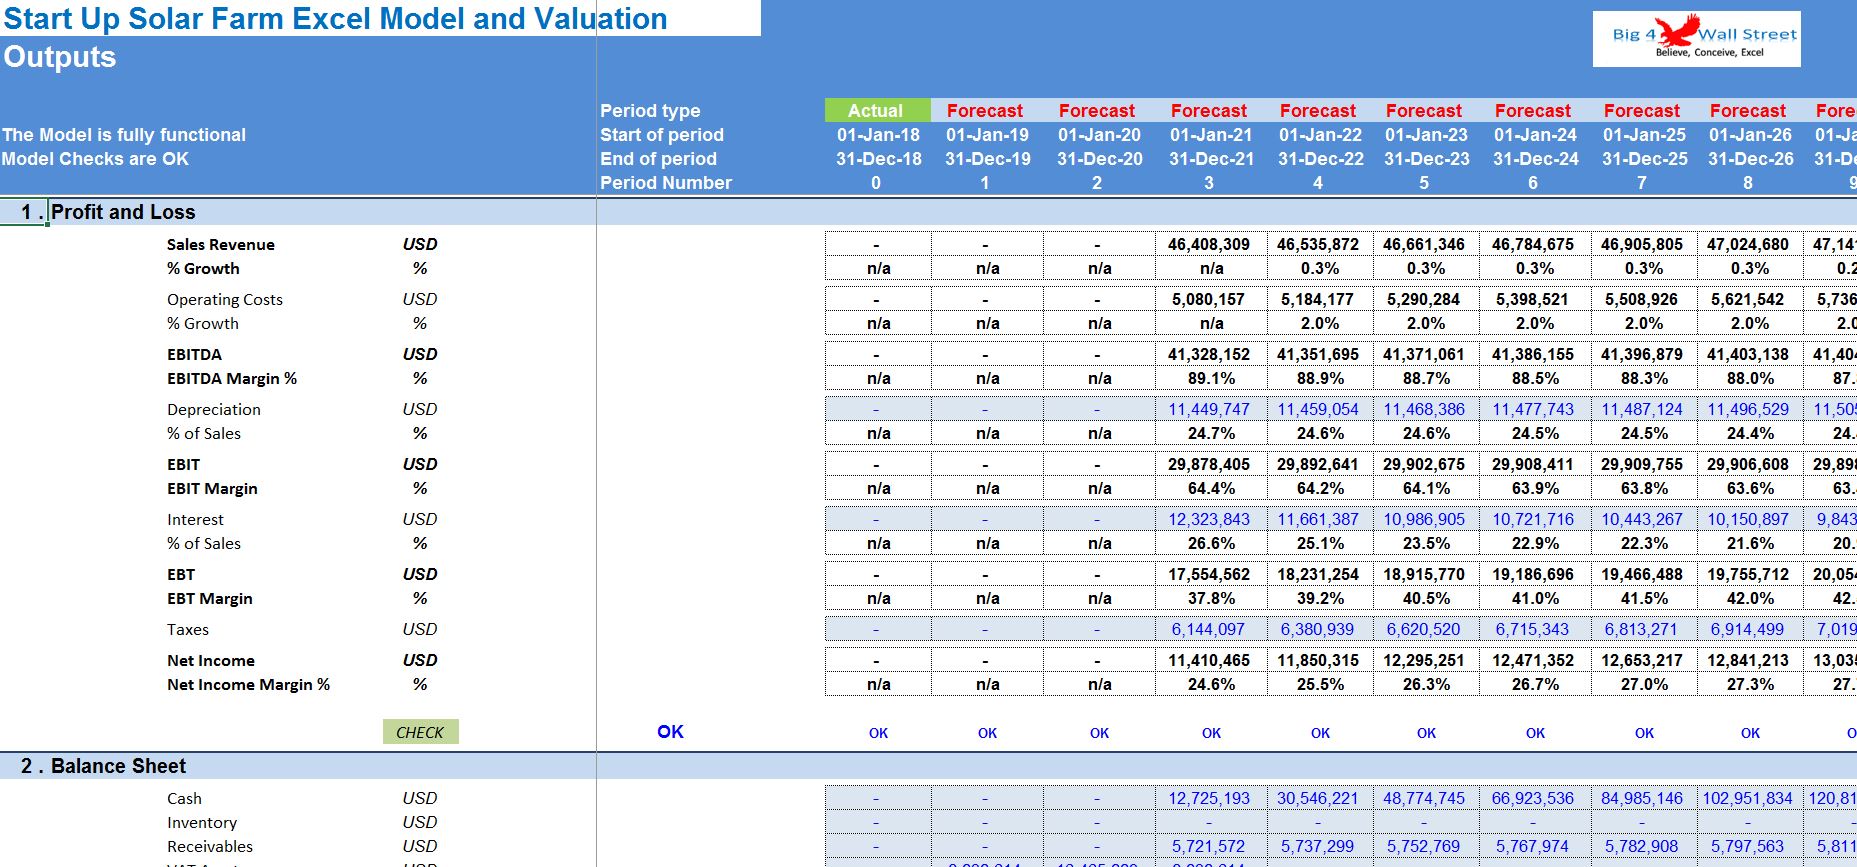Select EBT Margin value 37.8%

click(1211, 598)
